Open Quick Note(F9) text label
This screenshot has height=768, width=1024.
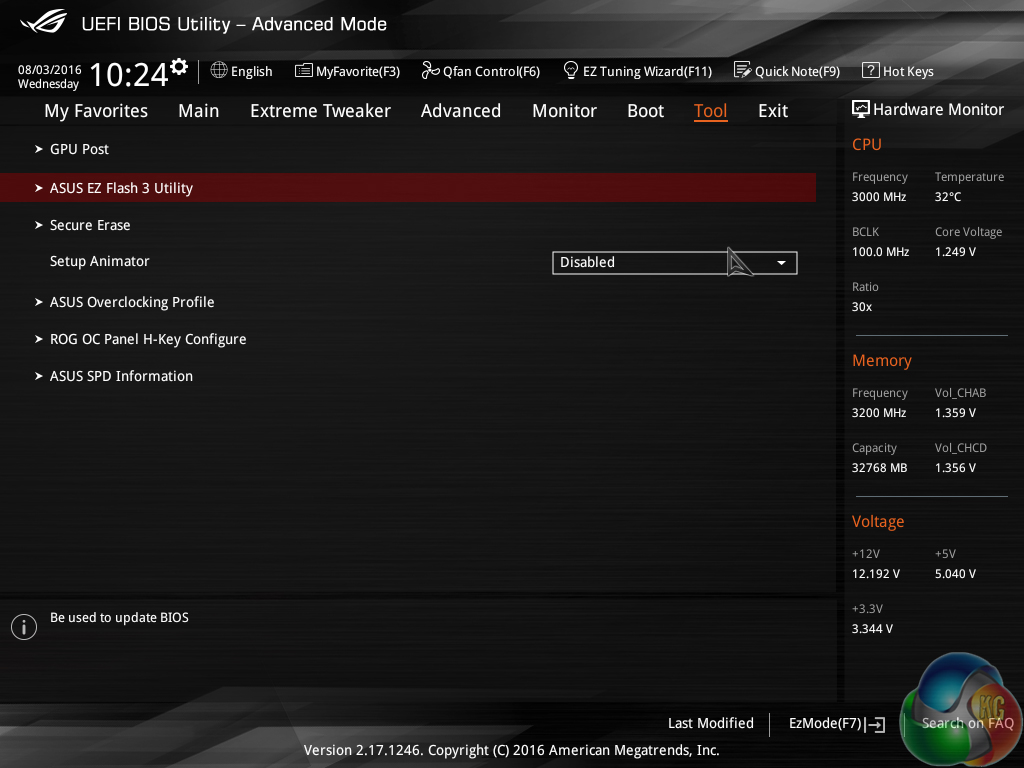797,72
